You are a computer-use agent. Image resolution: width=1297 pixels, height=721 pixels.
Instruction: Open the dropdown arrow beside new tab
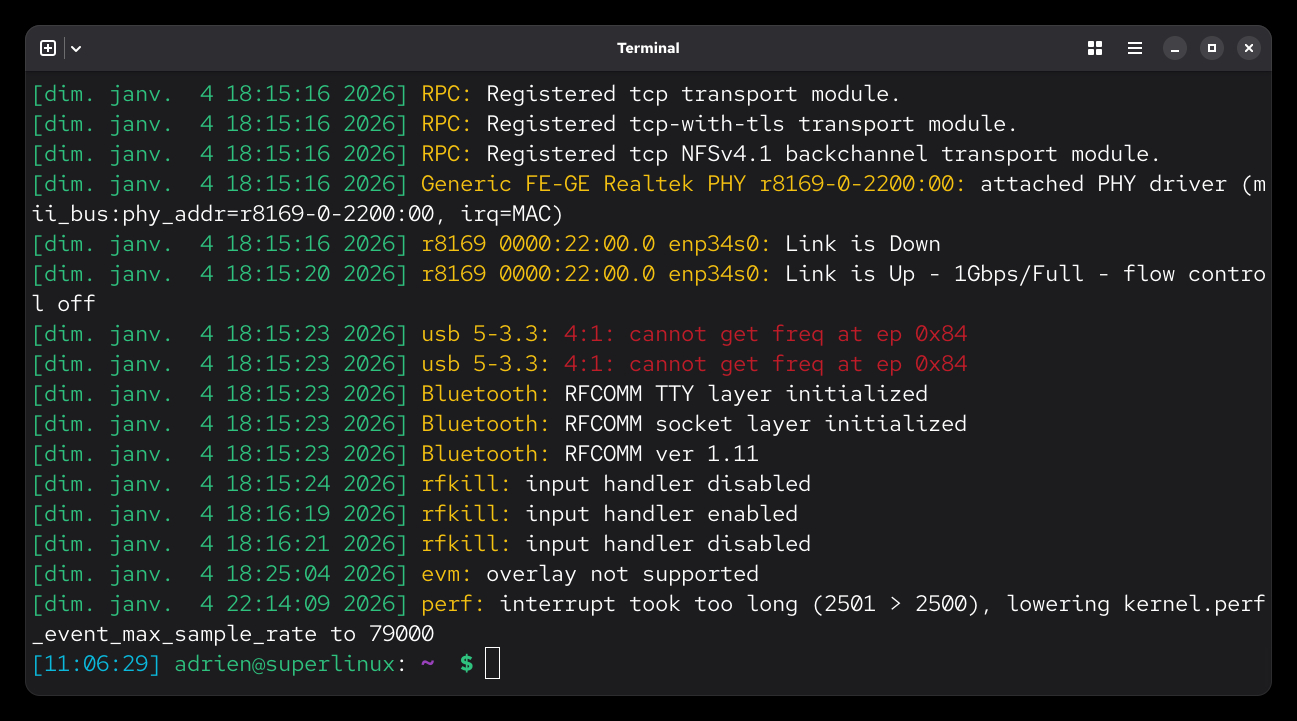[x=76, y=48]
